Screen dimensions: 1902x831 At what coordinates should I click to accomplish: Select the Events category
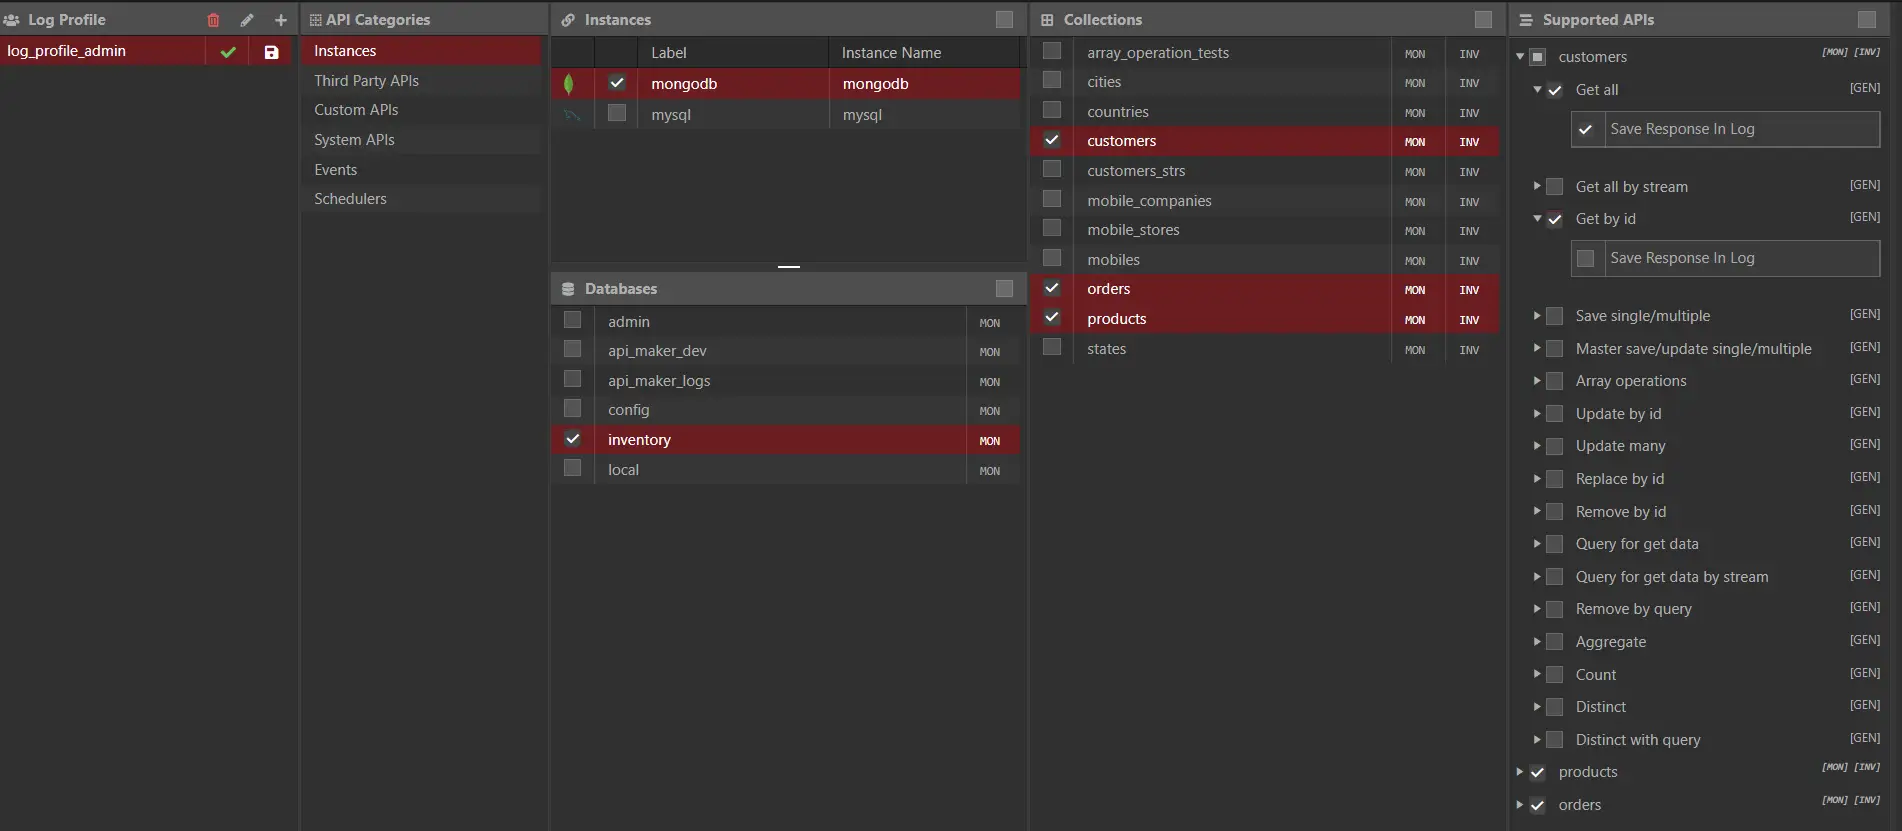[421, 170]
